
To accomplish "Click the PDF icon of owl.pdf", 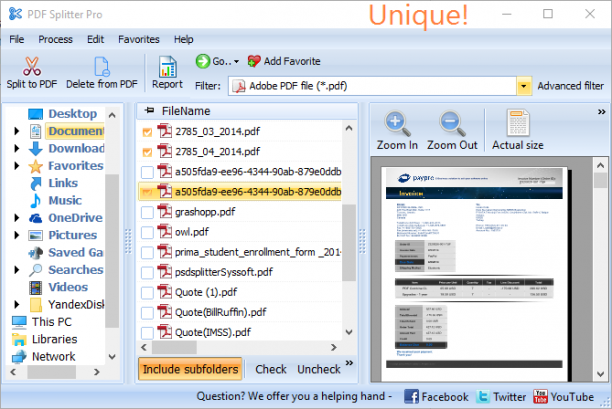I will coord(164,232).
